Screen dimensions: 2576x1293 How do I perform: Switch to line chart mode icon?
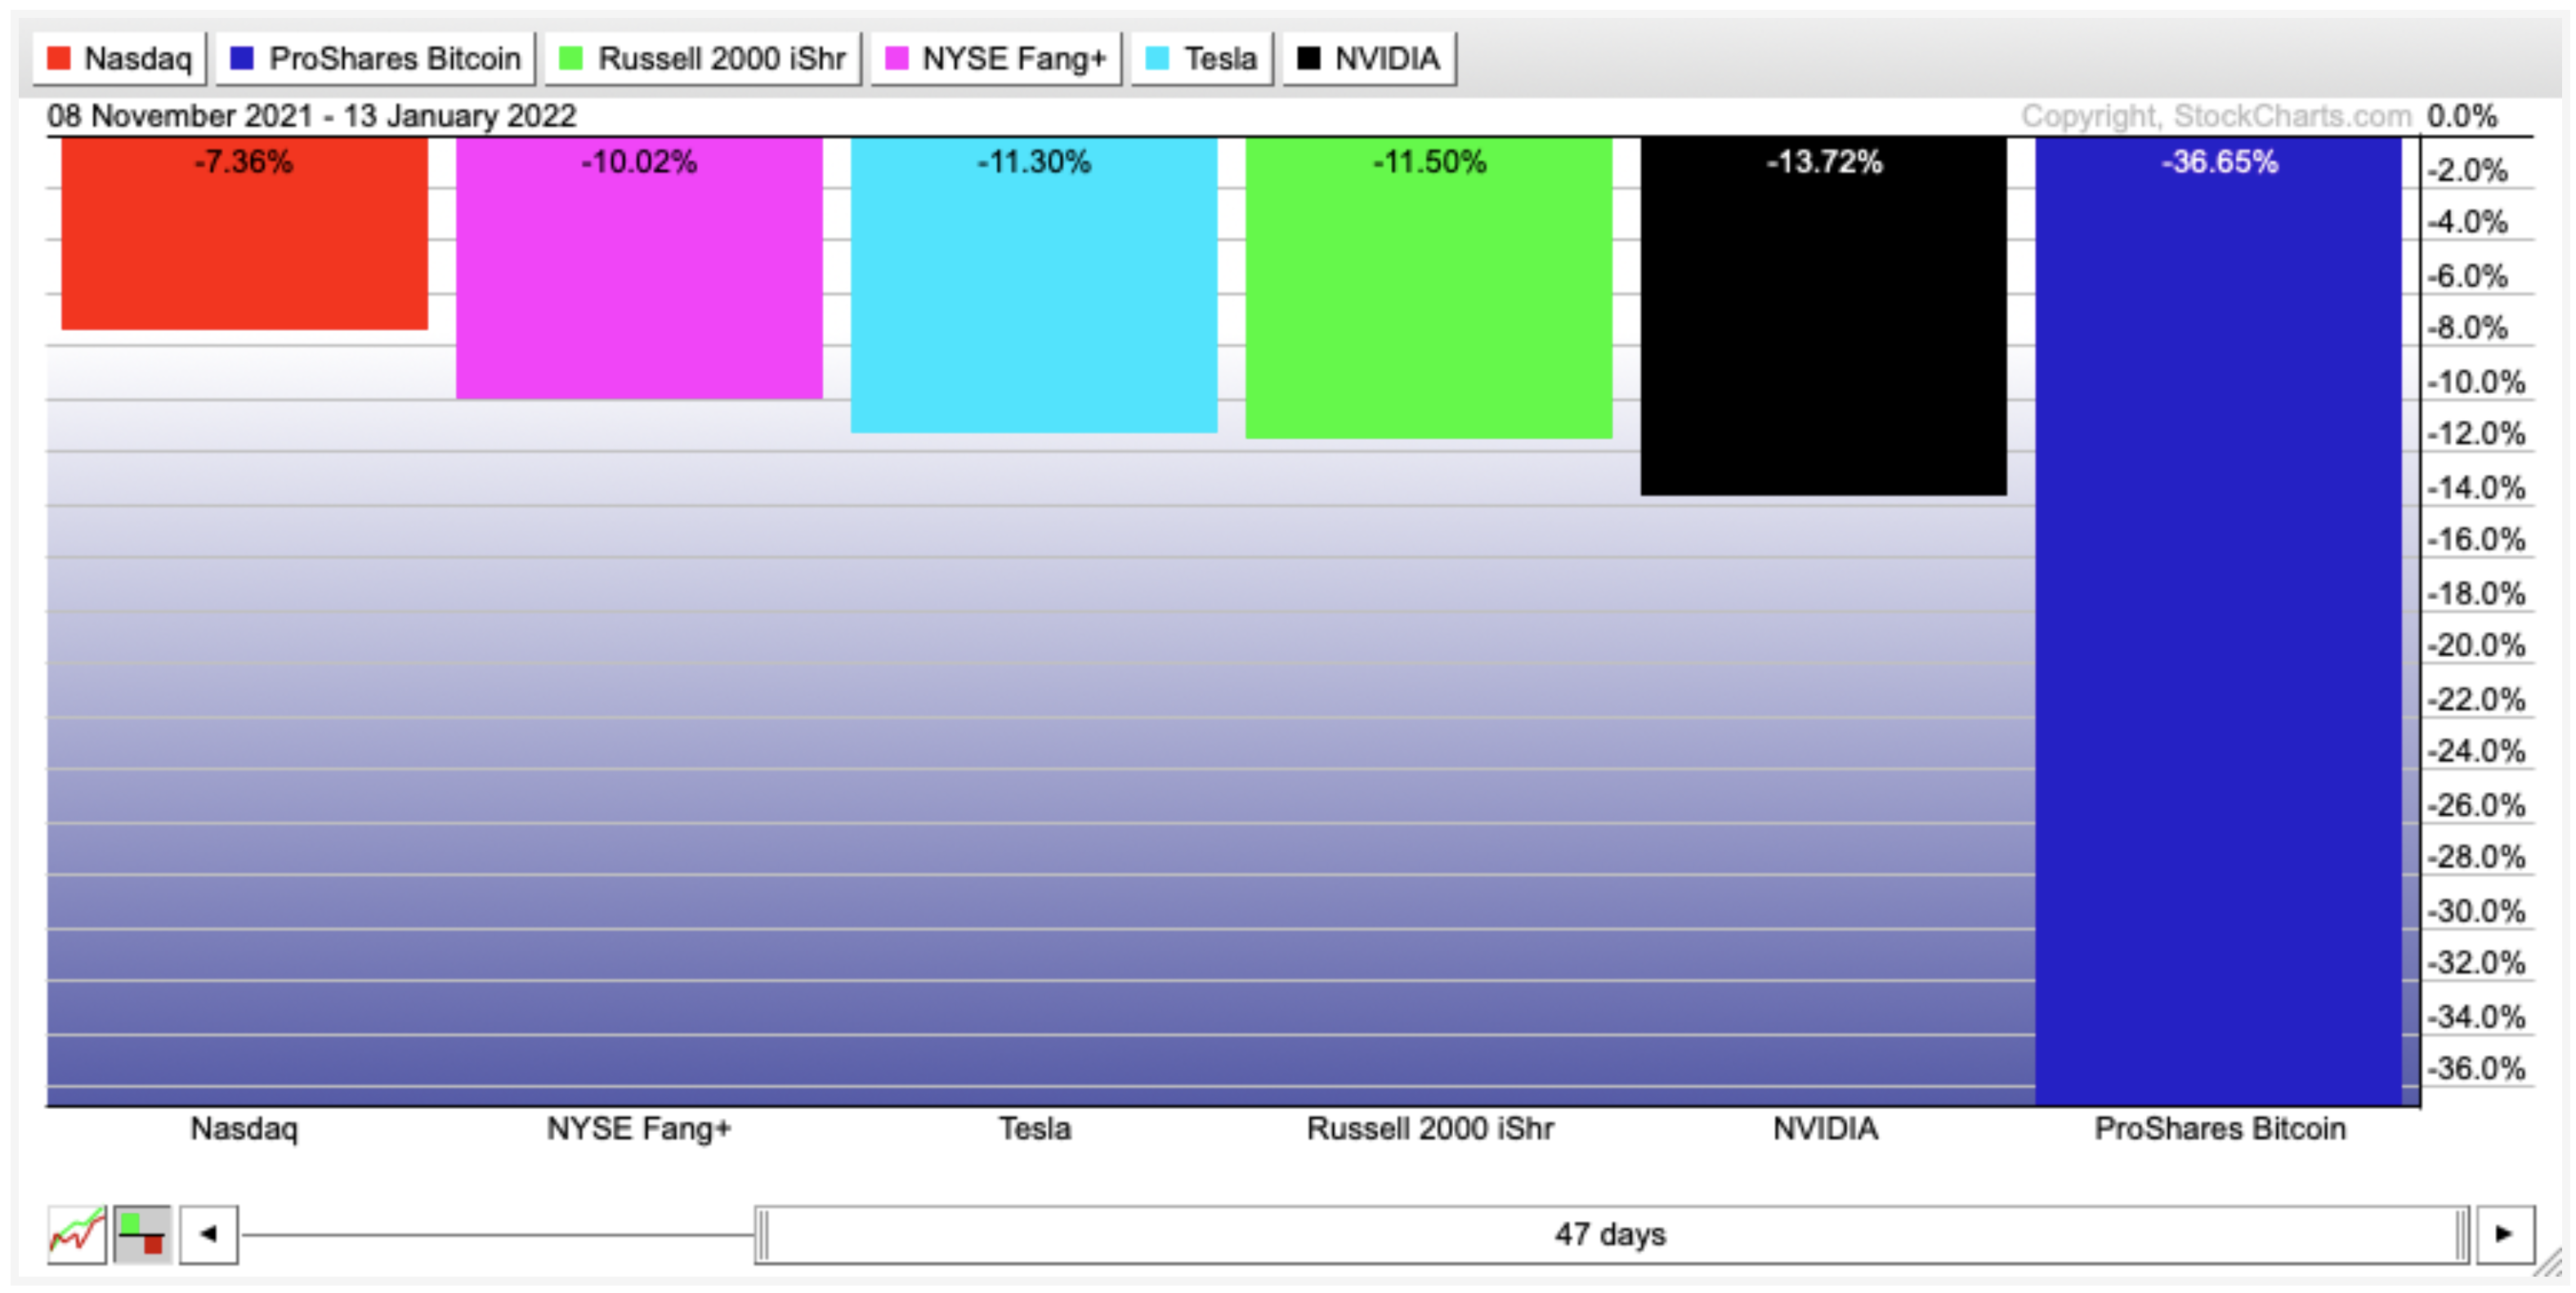point(76,1234)
